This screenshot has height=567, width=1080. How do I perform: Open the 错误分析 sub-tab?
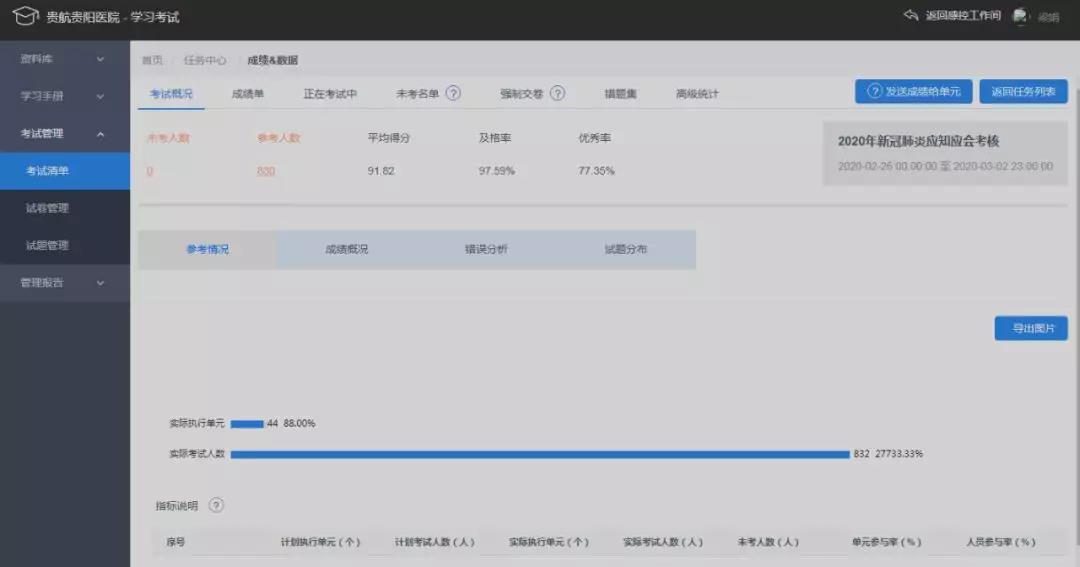pos(486,249)
